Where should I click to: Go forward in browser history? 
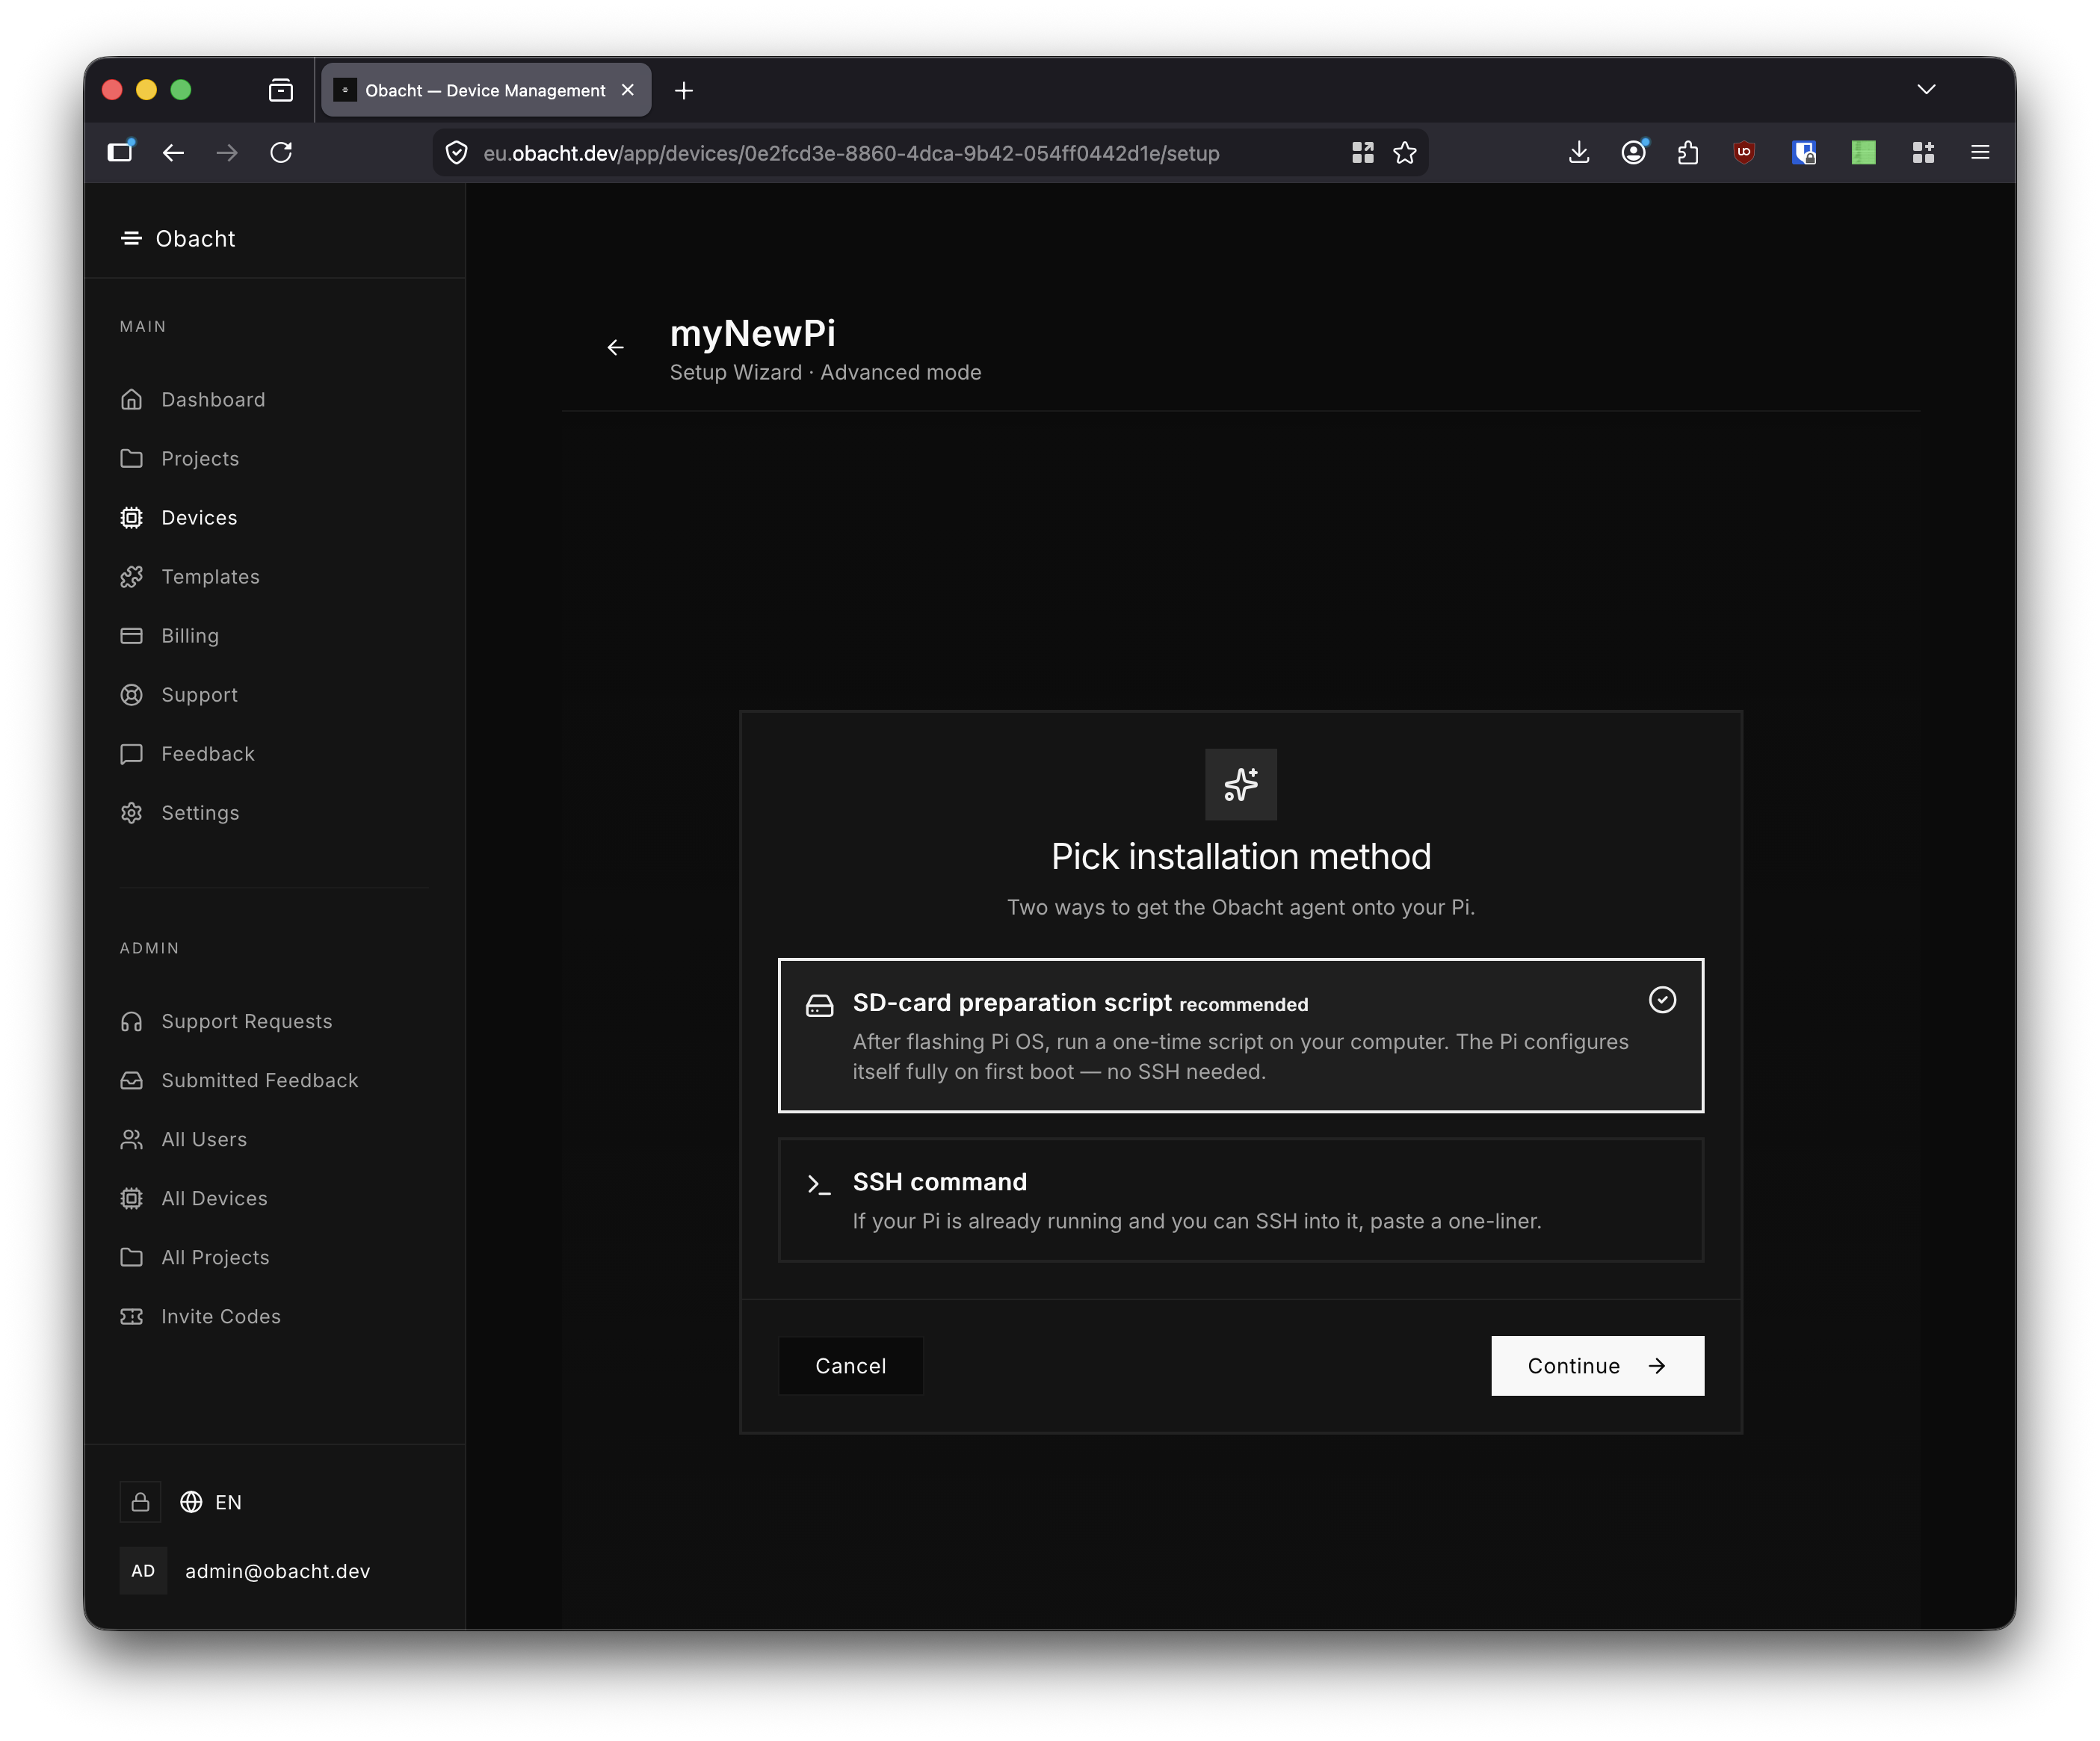point(227,152)
